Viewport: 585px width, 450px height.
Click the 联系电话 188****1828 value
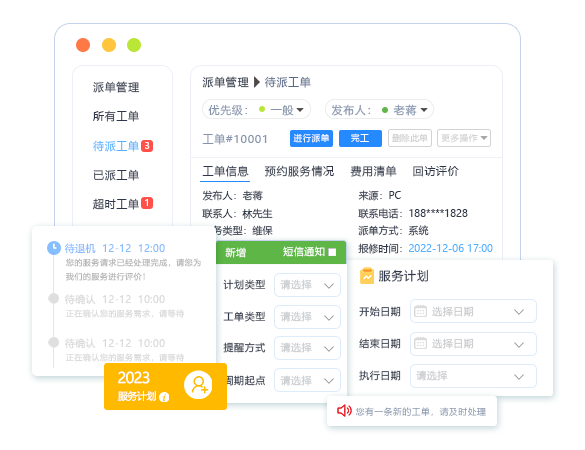438,213
